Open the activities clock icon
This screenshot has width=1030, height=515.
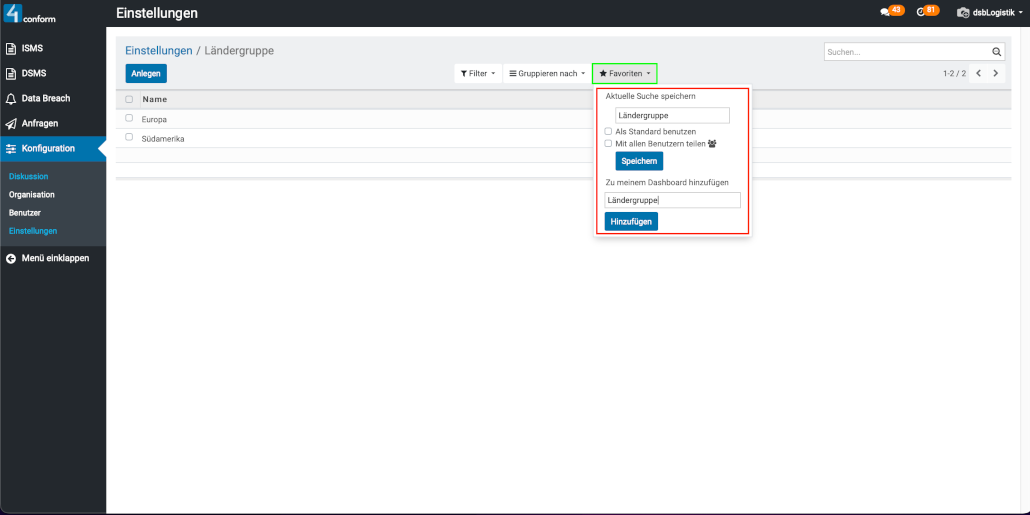click(920, 12)
